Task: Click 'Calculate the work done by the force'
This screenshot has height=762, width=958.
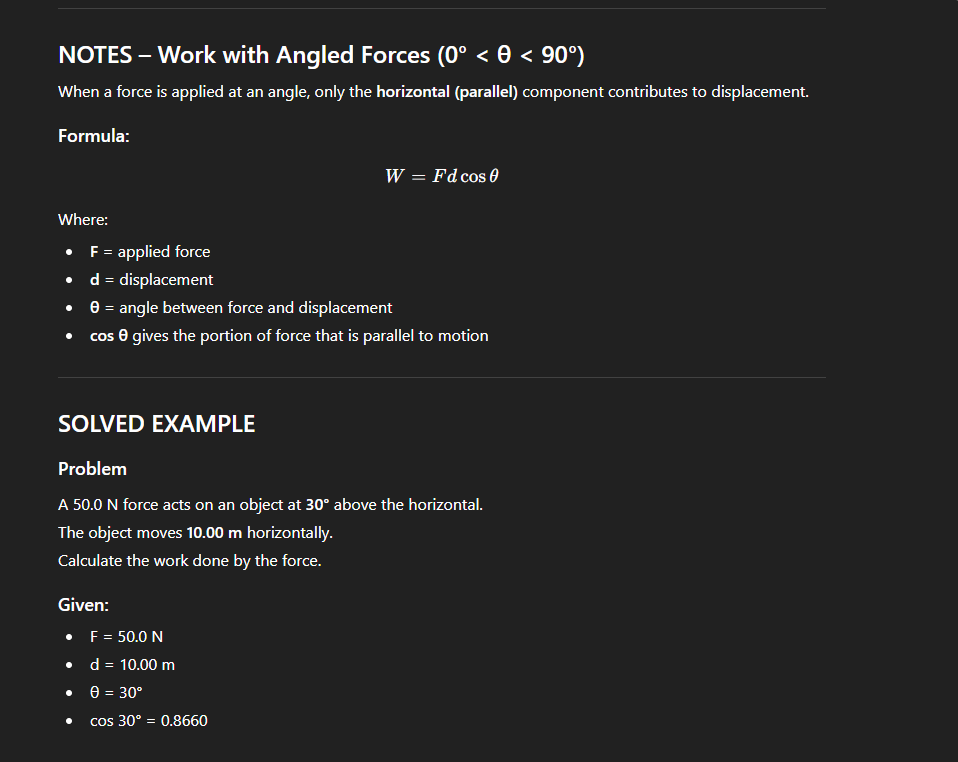Action: (x=190, y=561)
